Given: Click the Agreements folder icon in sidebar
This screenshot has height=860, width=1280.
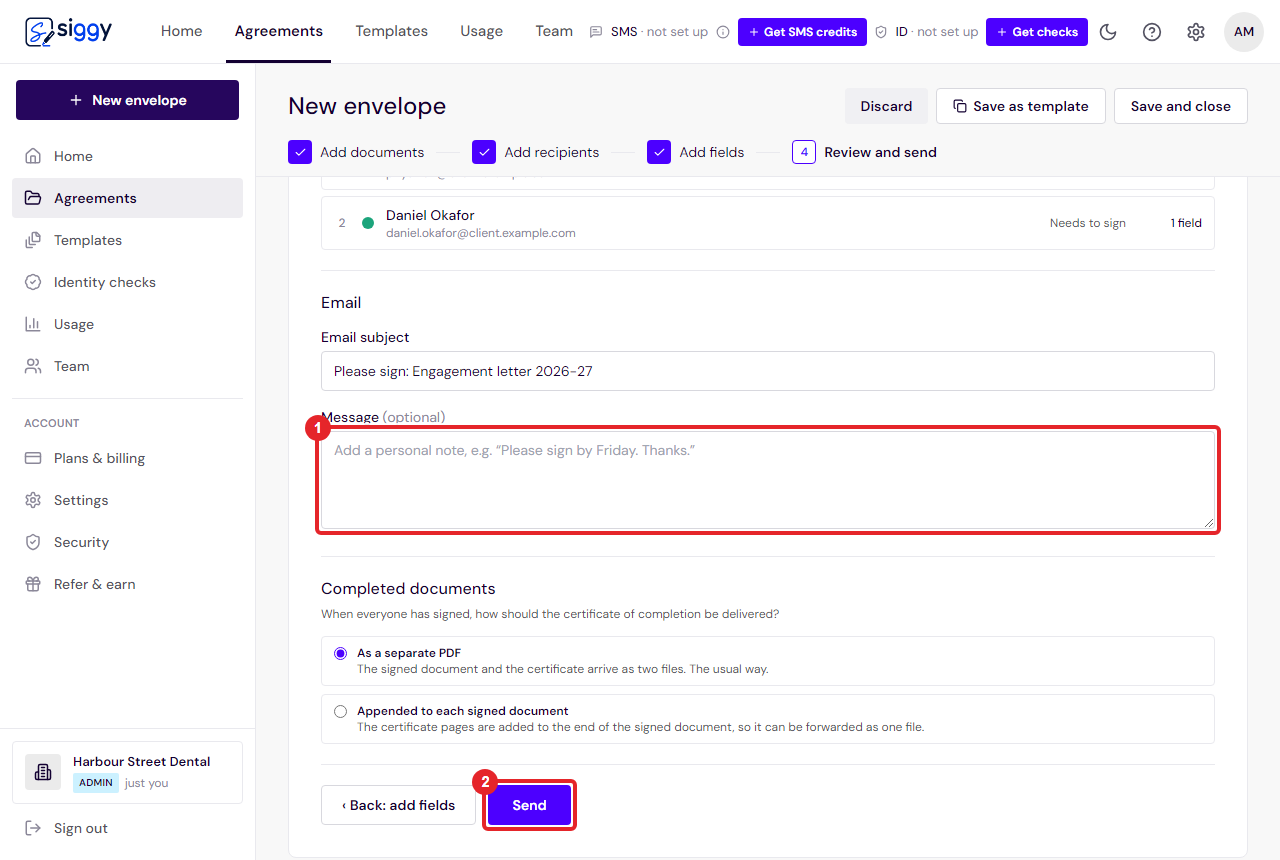Looking at the screenshot, I should [x=33, y=198].
